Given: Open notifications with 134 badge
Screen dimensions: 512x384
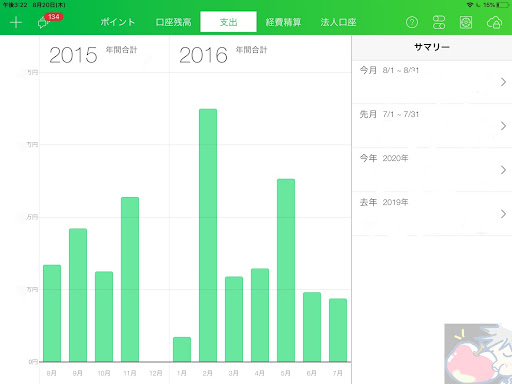Looking at the screenshot, I should (48, 21).
